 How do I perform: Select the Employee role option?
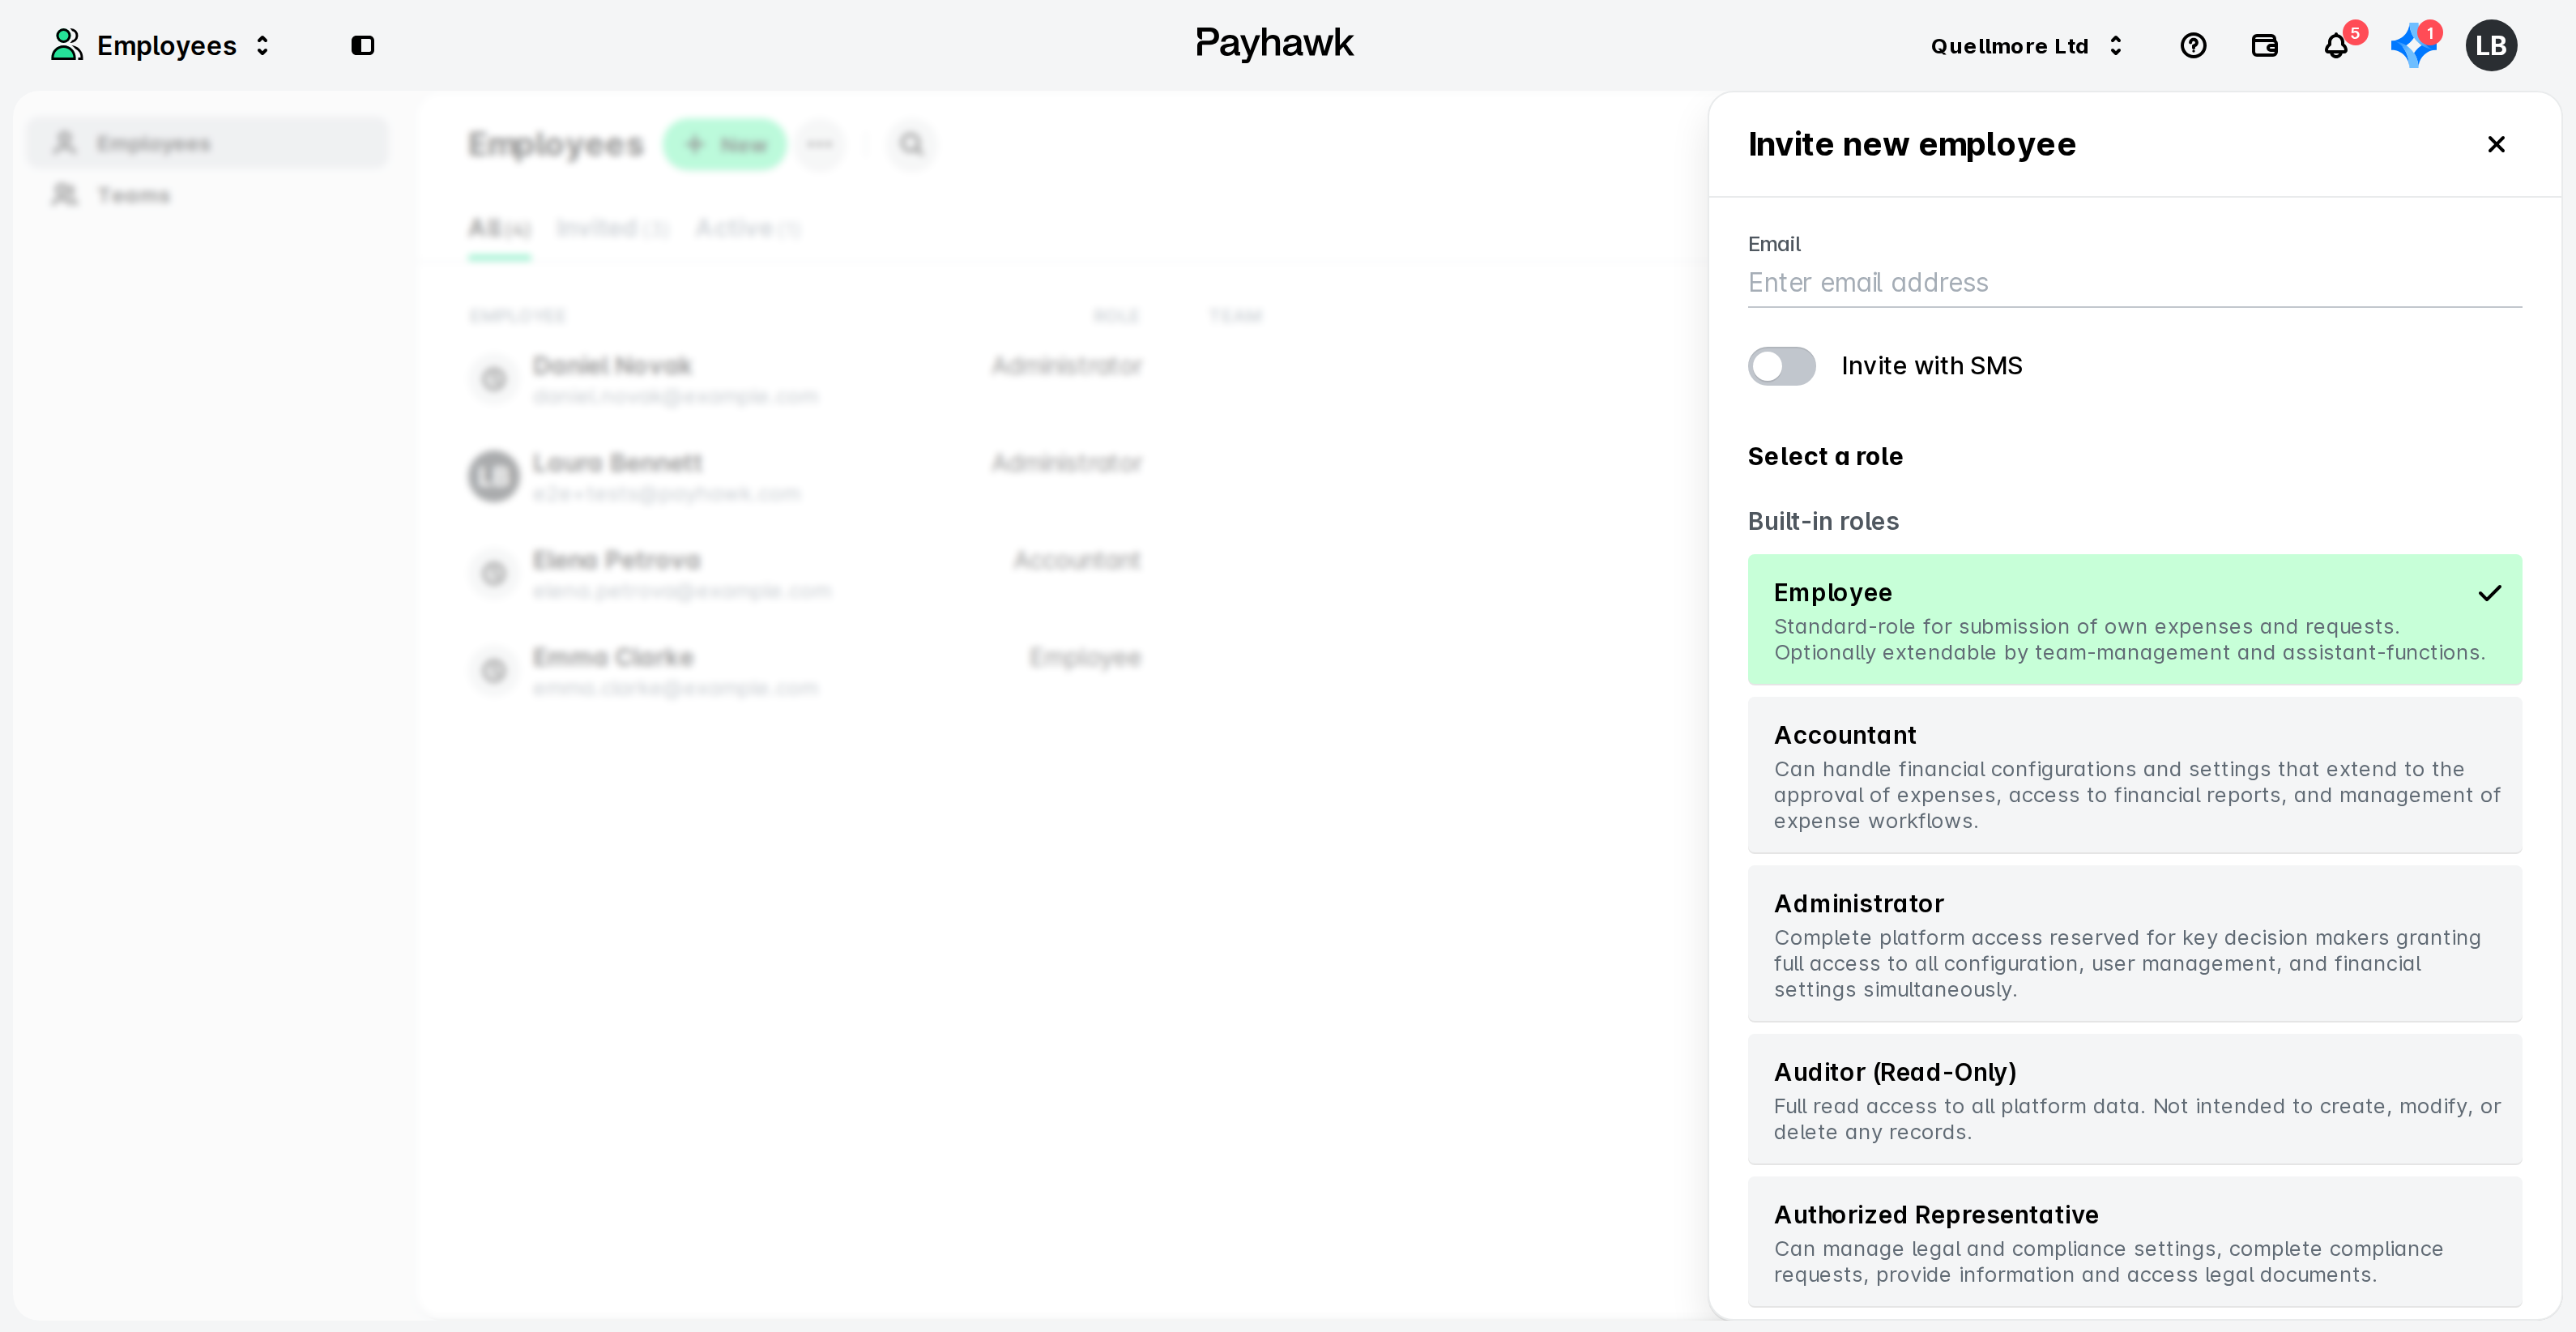(x=2134, y=619)
